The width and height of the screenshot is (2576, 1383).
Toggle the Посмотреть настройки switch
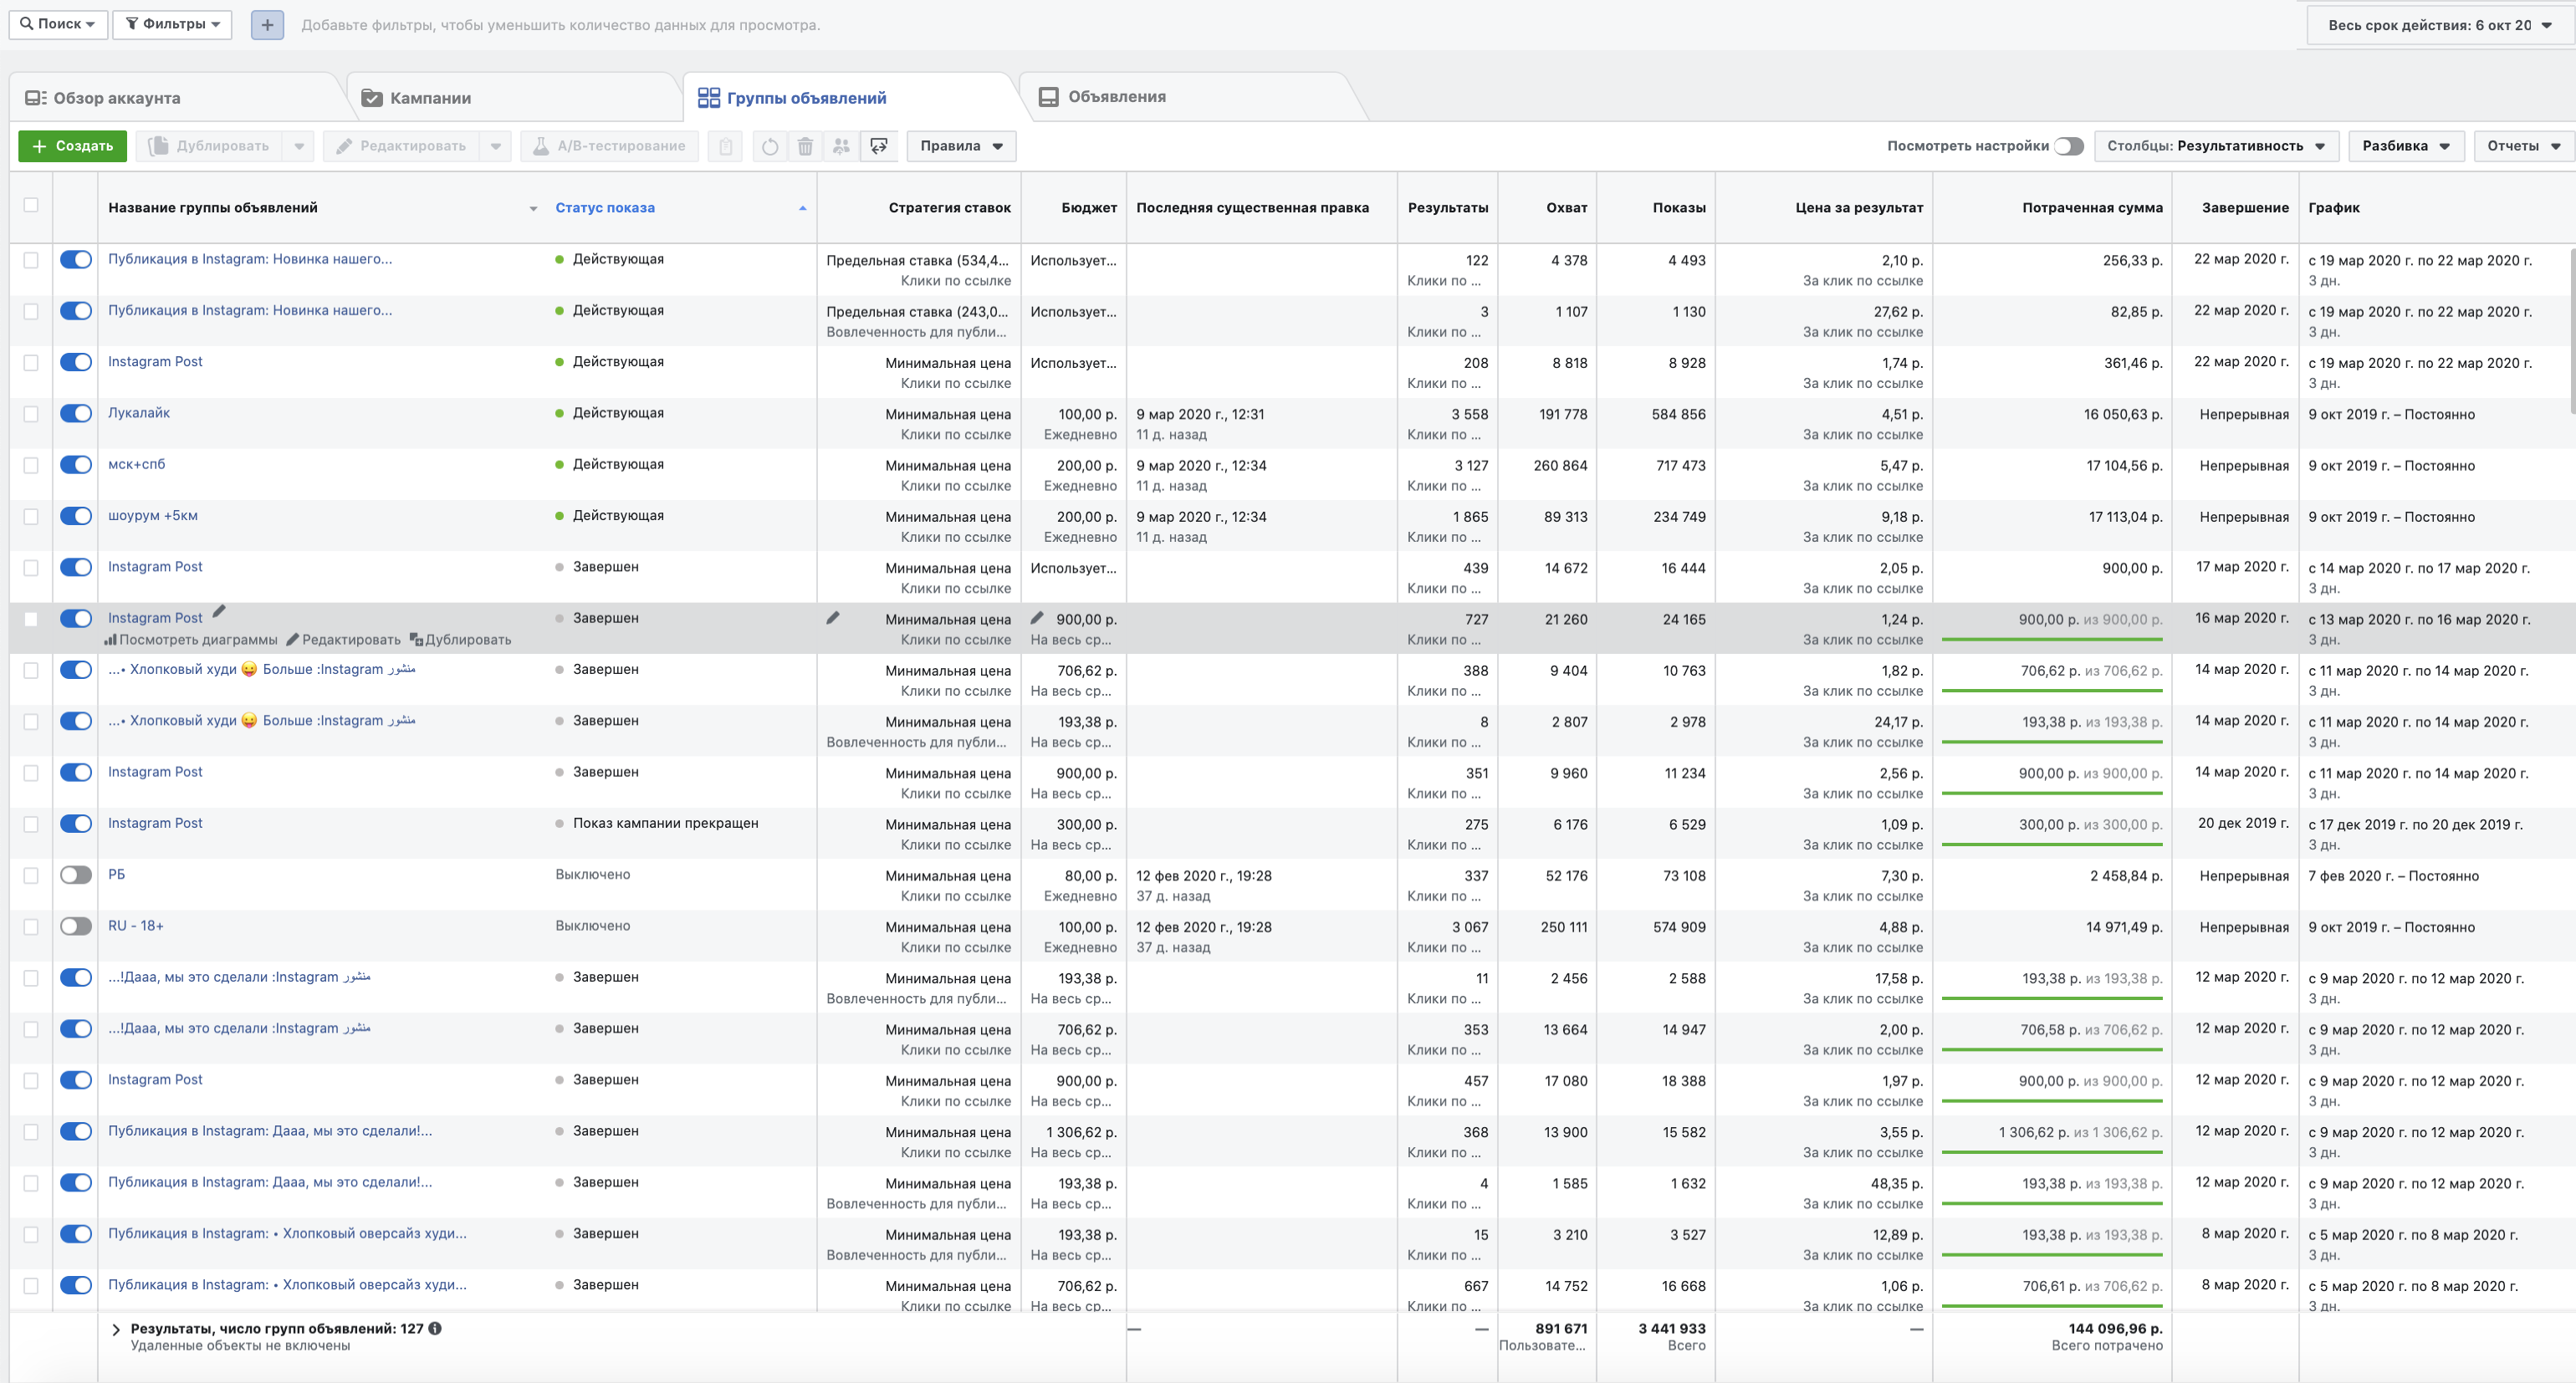click(2068, 146)
